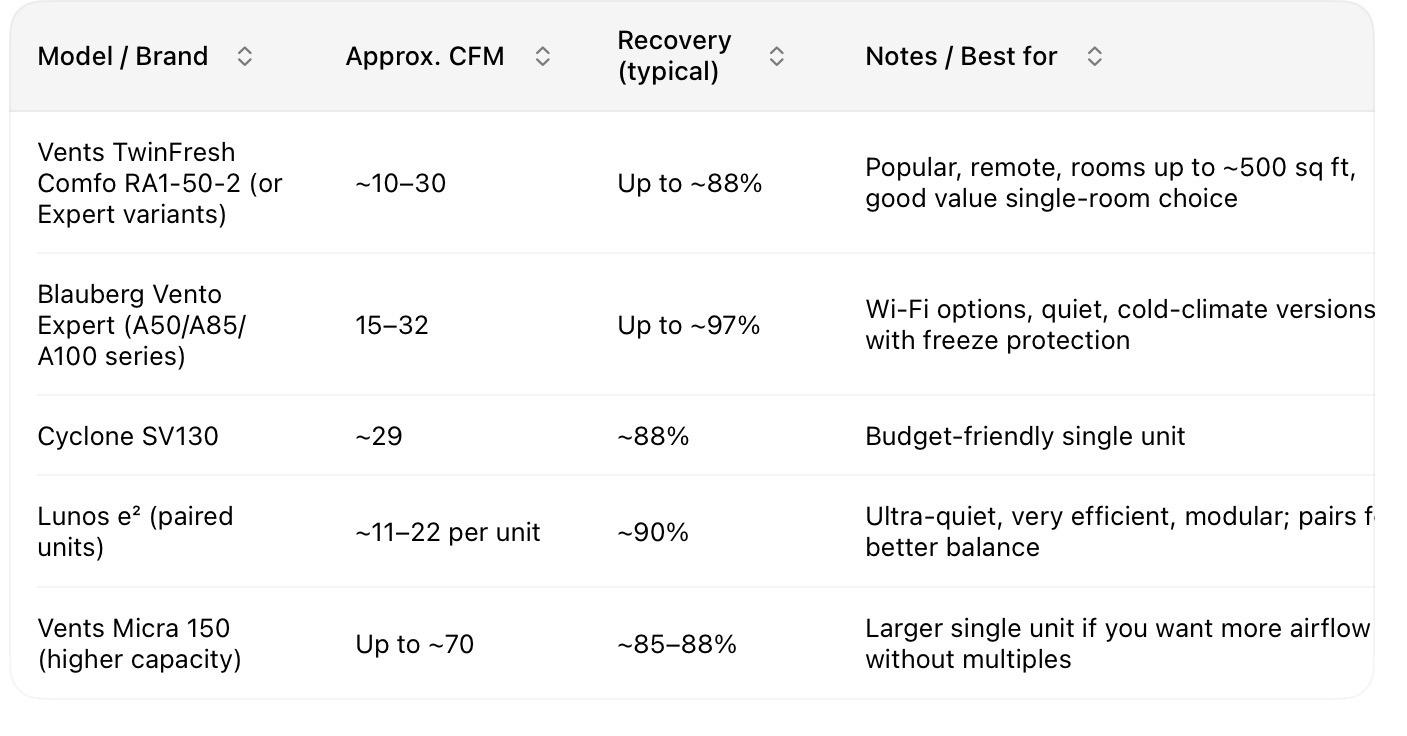
Task: Select the Approx. CFM column header text
Action: [x=425, y=56]
